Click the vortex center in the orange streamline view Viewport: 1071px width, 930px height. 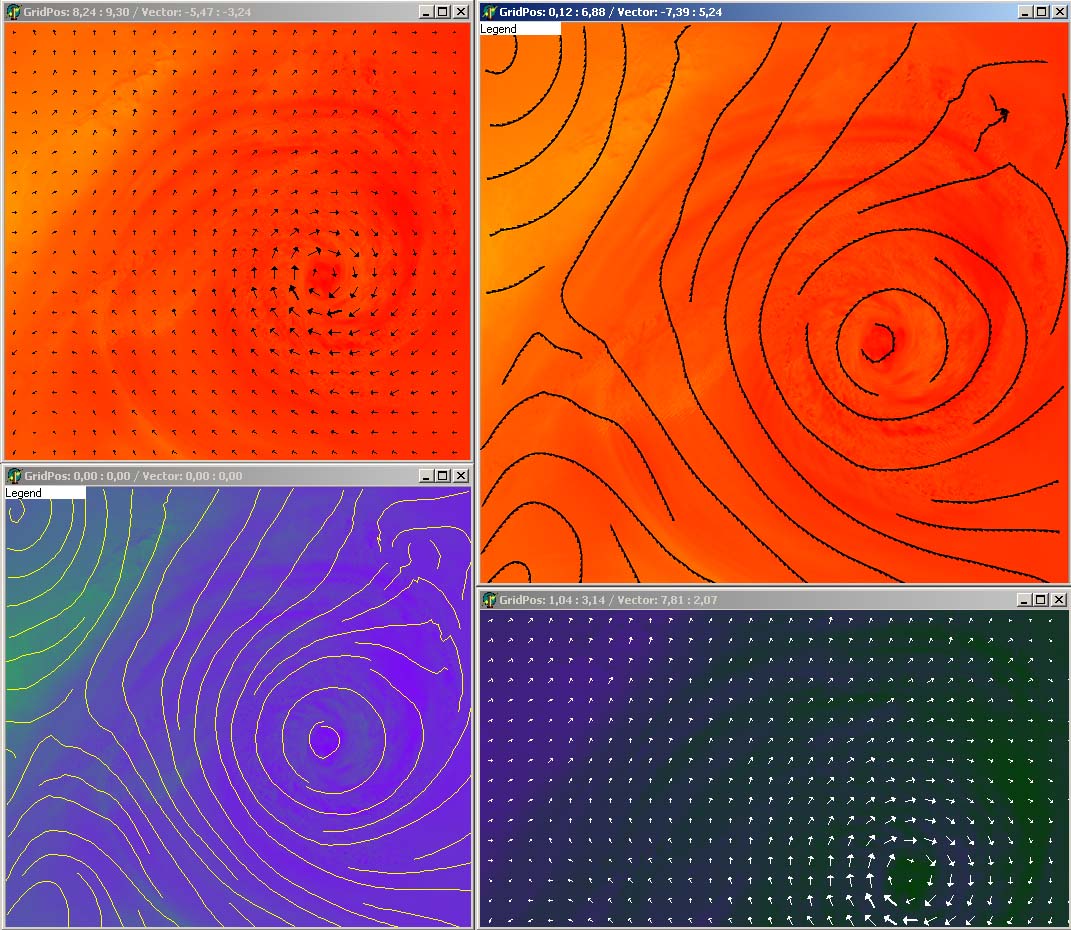[x=879, y=340]
